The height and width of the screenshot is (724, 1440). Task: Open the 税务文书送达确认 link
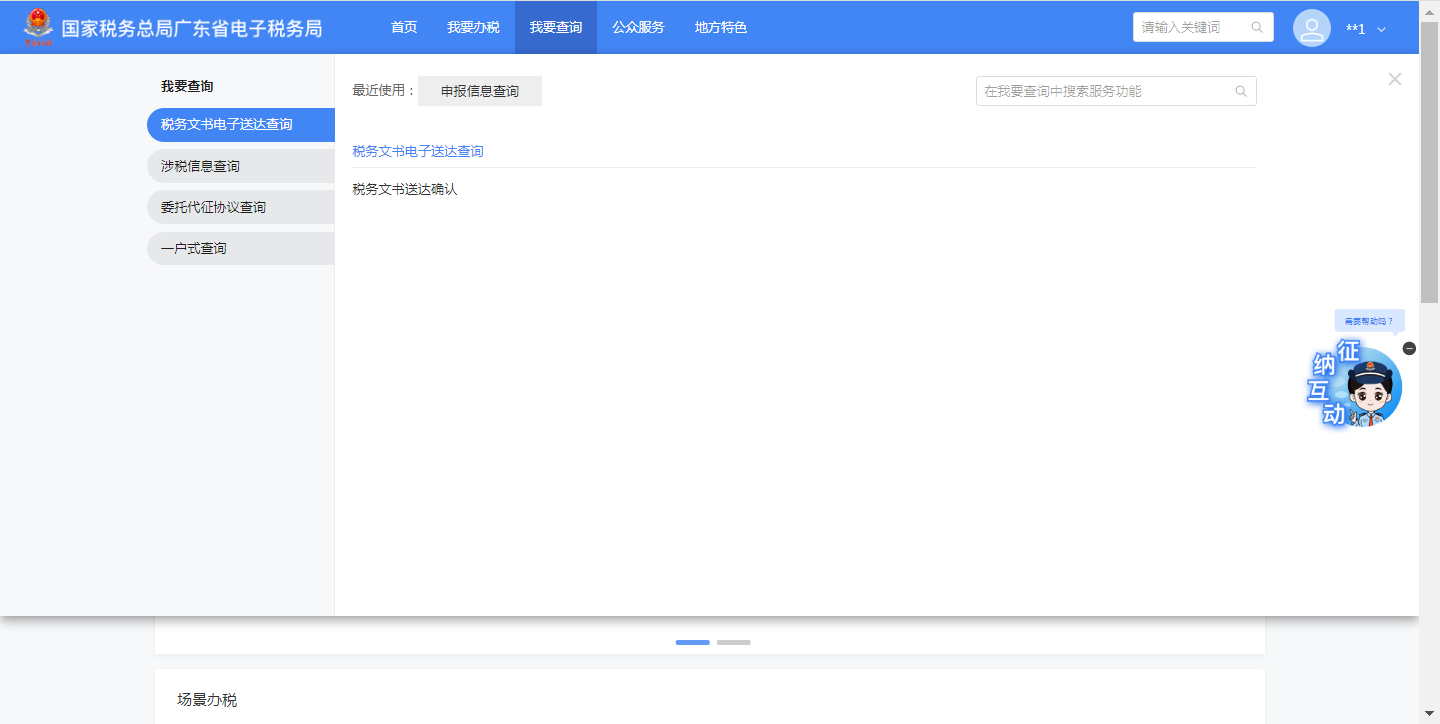(x=404, y=189)
